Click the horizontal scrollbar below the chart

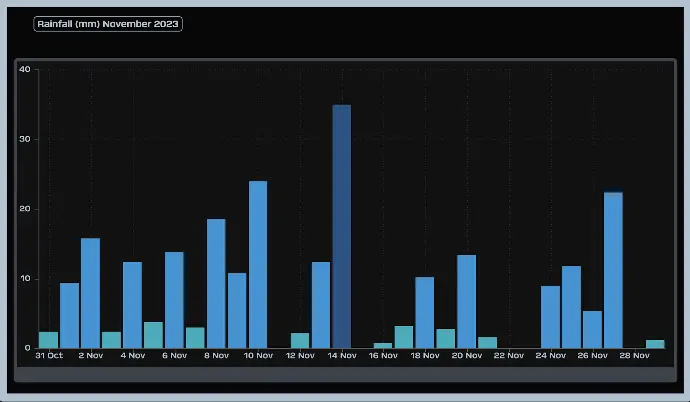click(x=345, y=374)
